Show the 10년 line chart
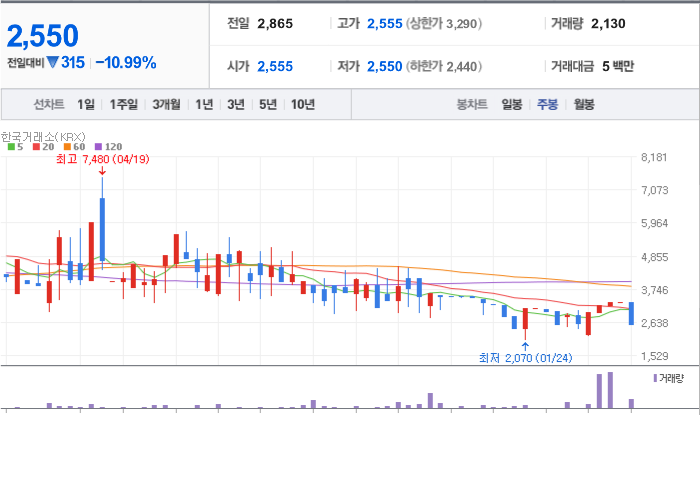 (x=303, y=104)
